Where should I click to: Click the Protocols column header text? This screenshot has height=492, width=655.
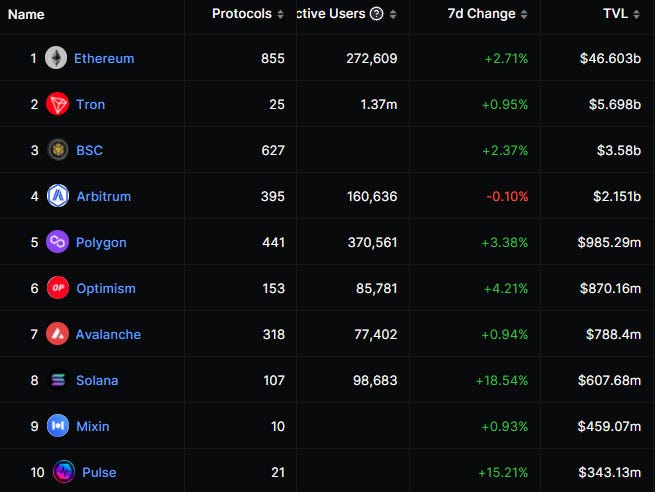coord(242,13)
